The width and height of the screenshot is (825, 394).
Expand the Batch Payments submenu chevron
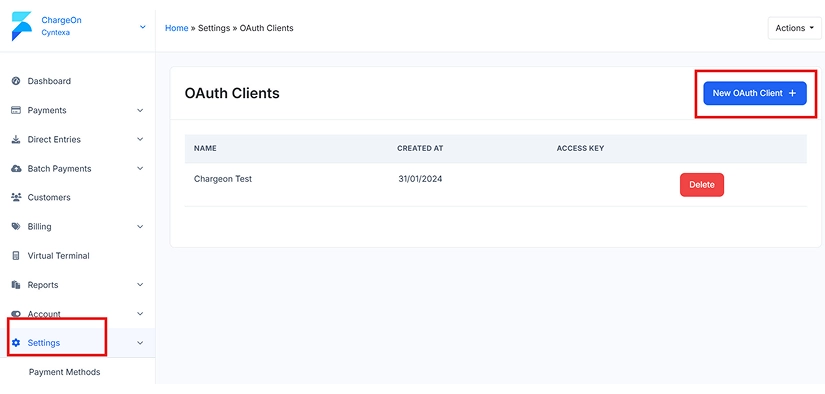[x=140, y=168]
